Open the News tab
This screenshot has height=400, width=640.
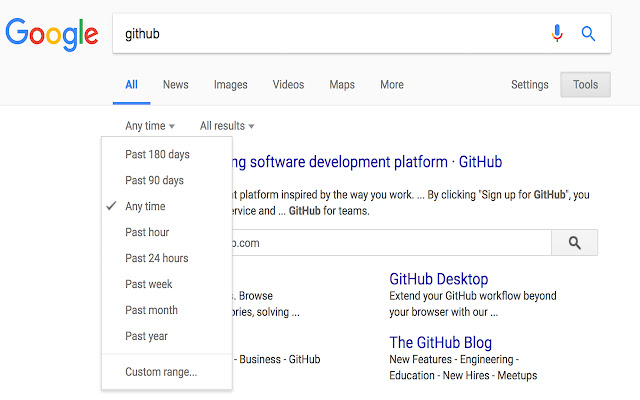coord(176,85)
